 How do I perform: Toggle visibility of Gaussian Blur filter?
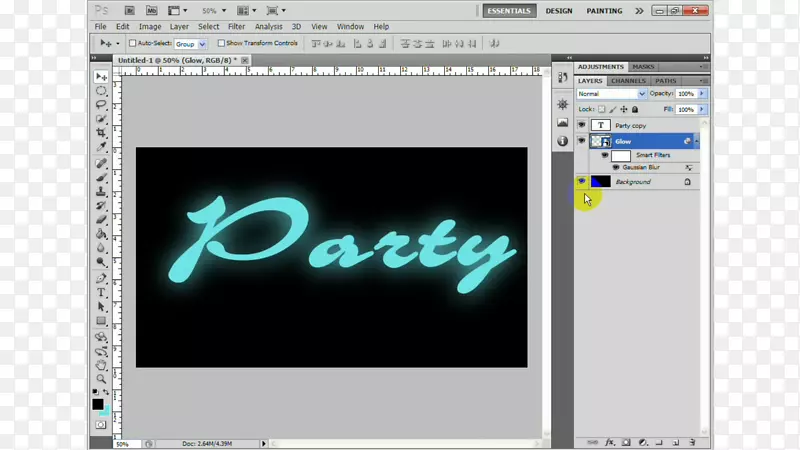pyautogui.click(x=615, y=168)
